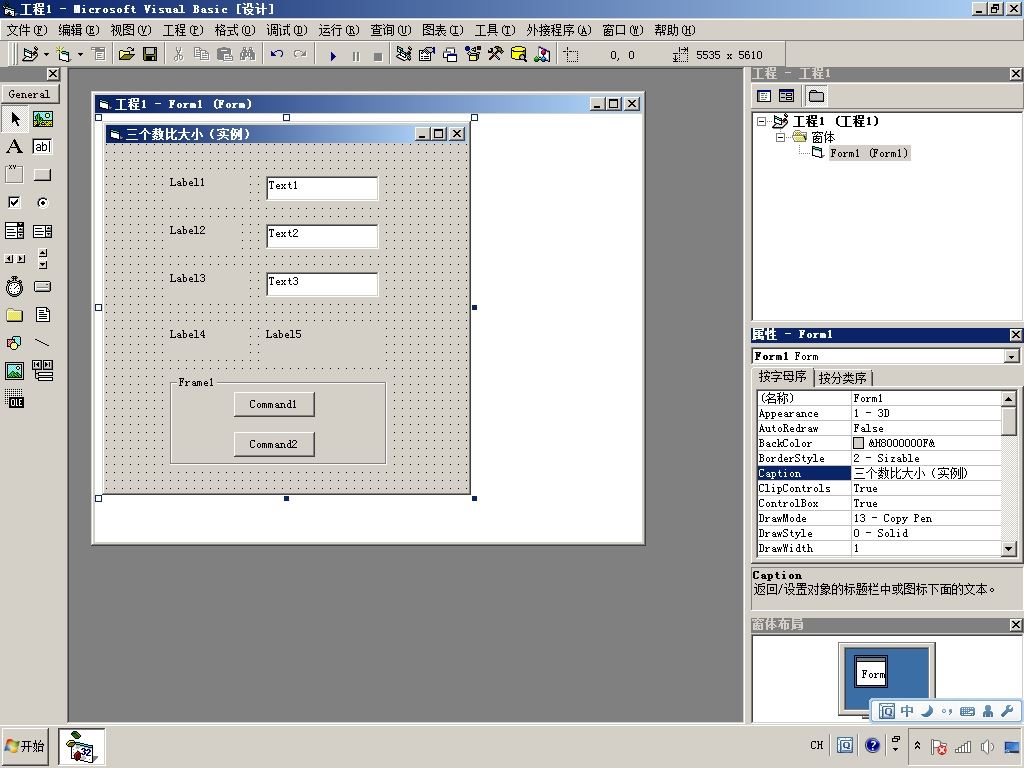Select the ListBox tool
The width and height of the screenshot is (1024, 768).
(x=42, y=231)
